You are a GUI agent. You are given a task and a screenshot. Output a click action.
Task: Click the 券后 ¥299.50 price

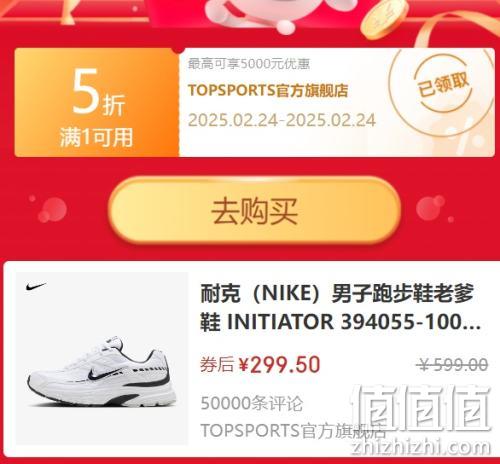click(x=260, y=364)
